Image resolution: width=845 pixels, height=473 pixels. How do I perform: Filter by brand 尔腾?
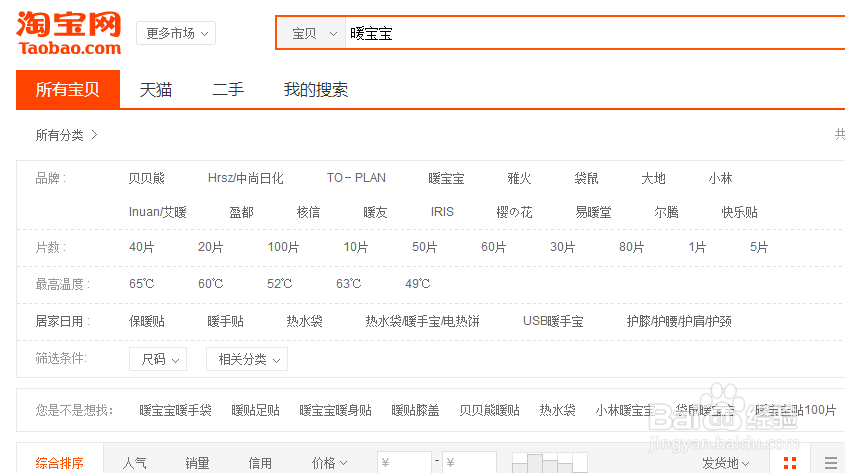[x=667, y=212]
